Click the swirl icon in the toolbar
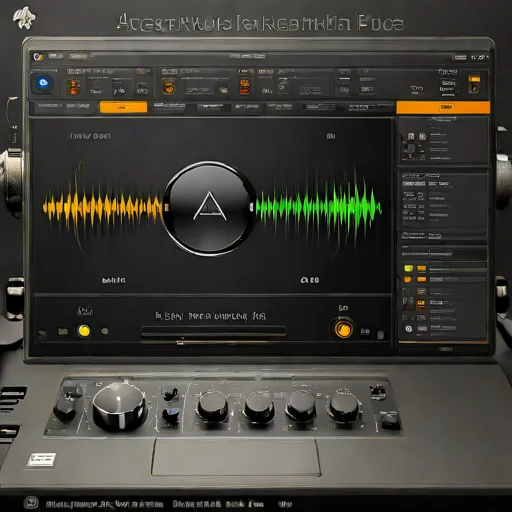Viewport: 512px width, 512px height. point(283,85)
